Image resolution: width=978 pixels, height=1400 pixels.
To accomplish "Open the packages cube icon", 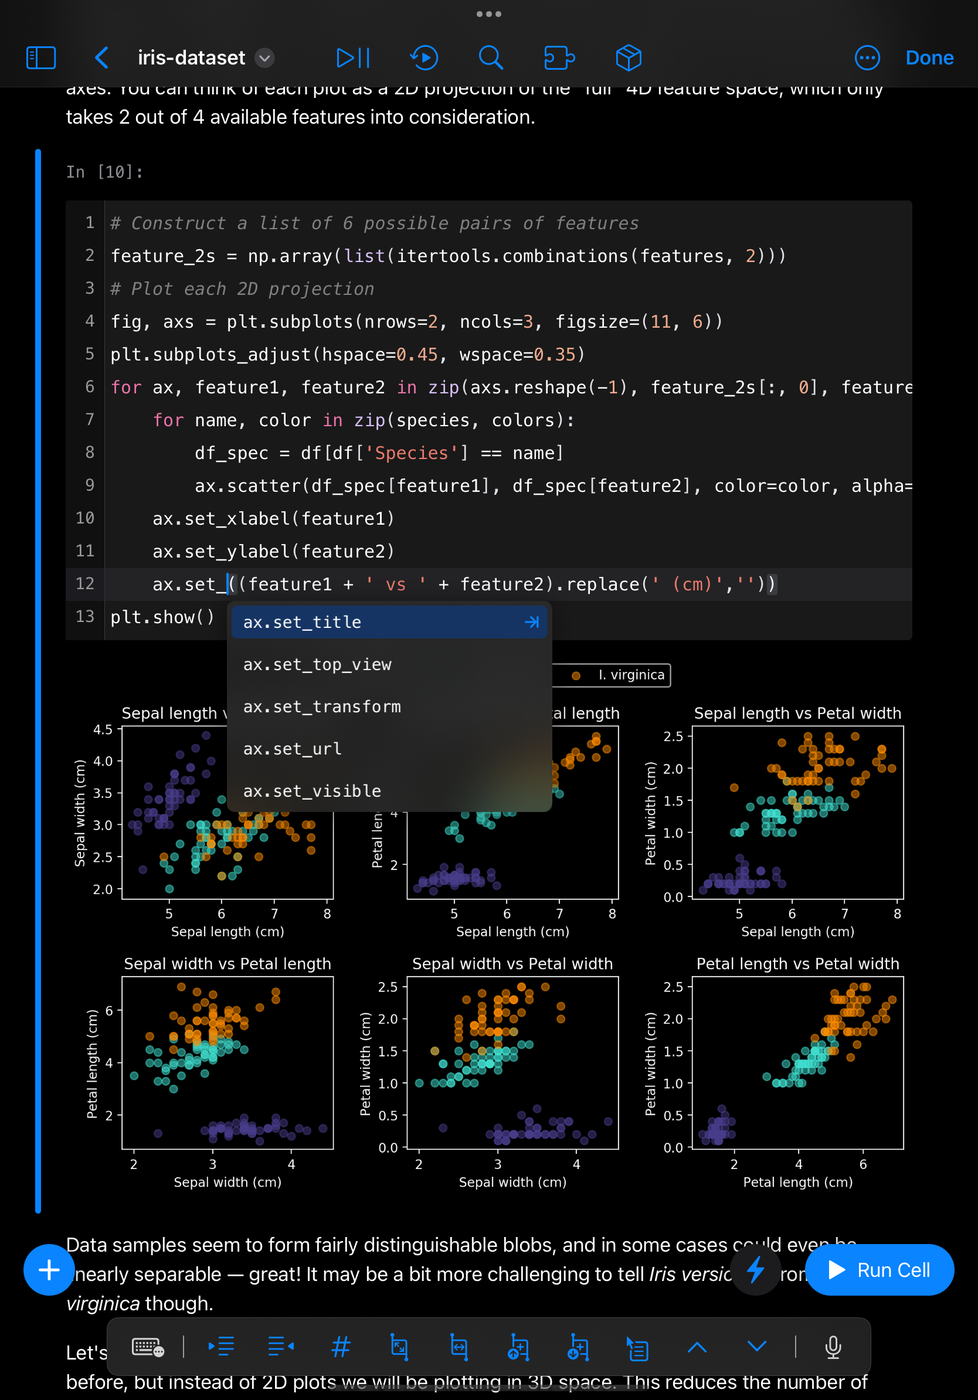I will pos(628,58).
